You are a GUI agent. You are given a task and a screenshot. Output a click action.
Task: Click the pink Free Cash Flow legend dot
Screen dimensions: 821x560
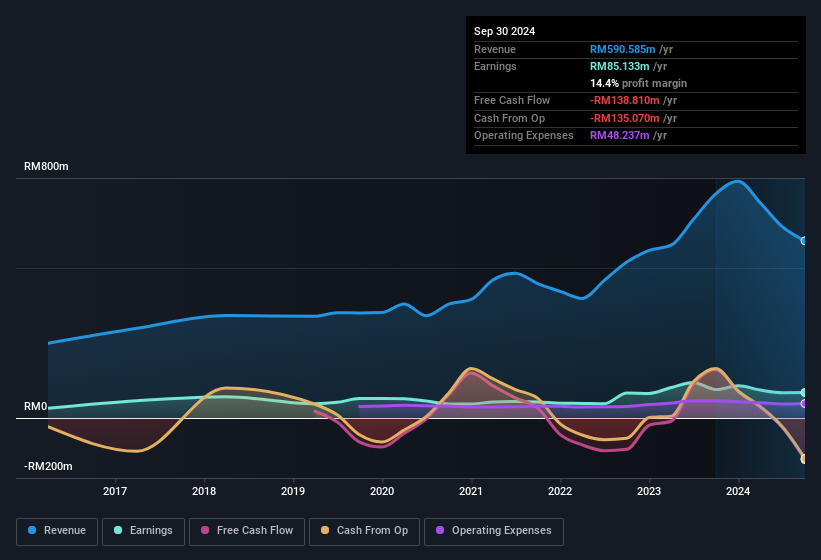click(205, 530)
